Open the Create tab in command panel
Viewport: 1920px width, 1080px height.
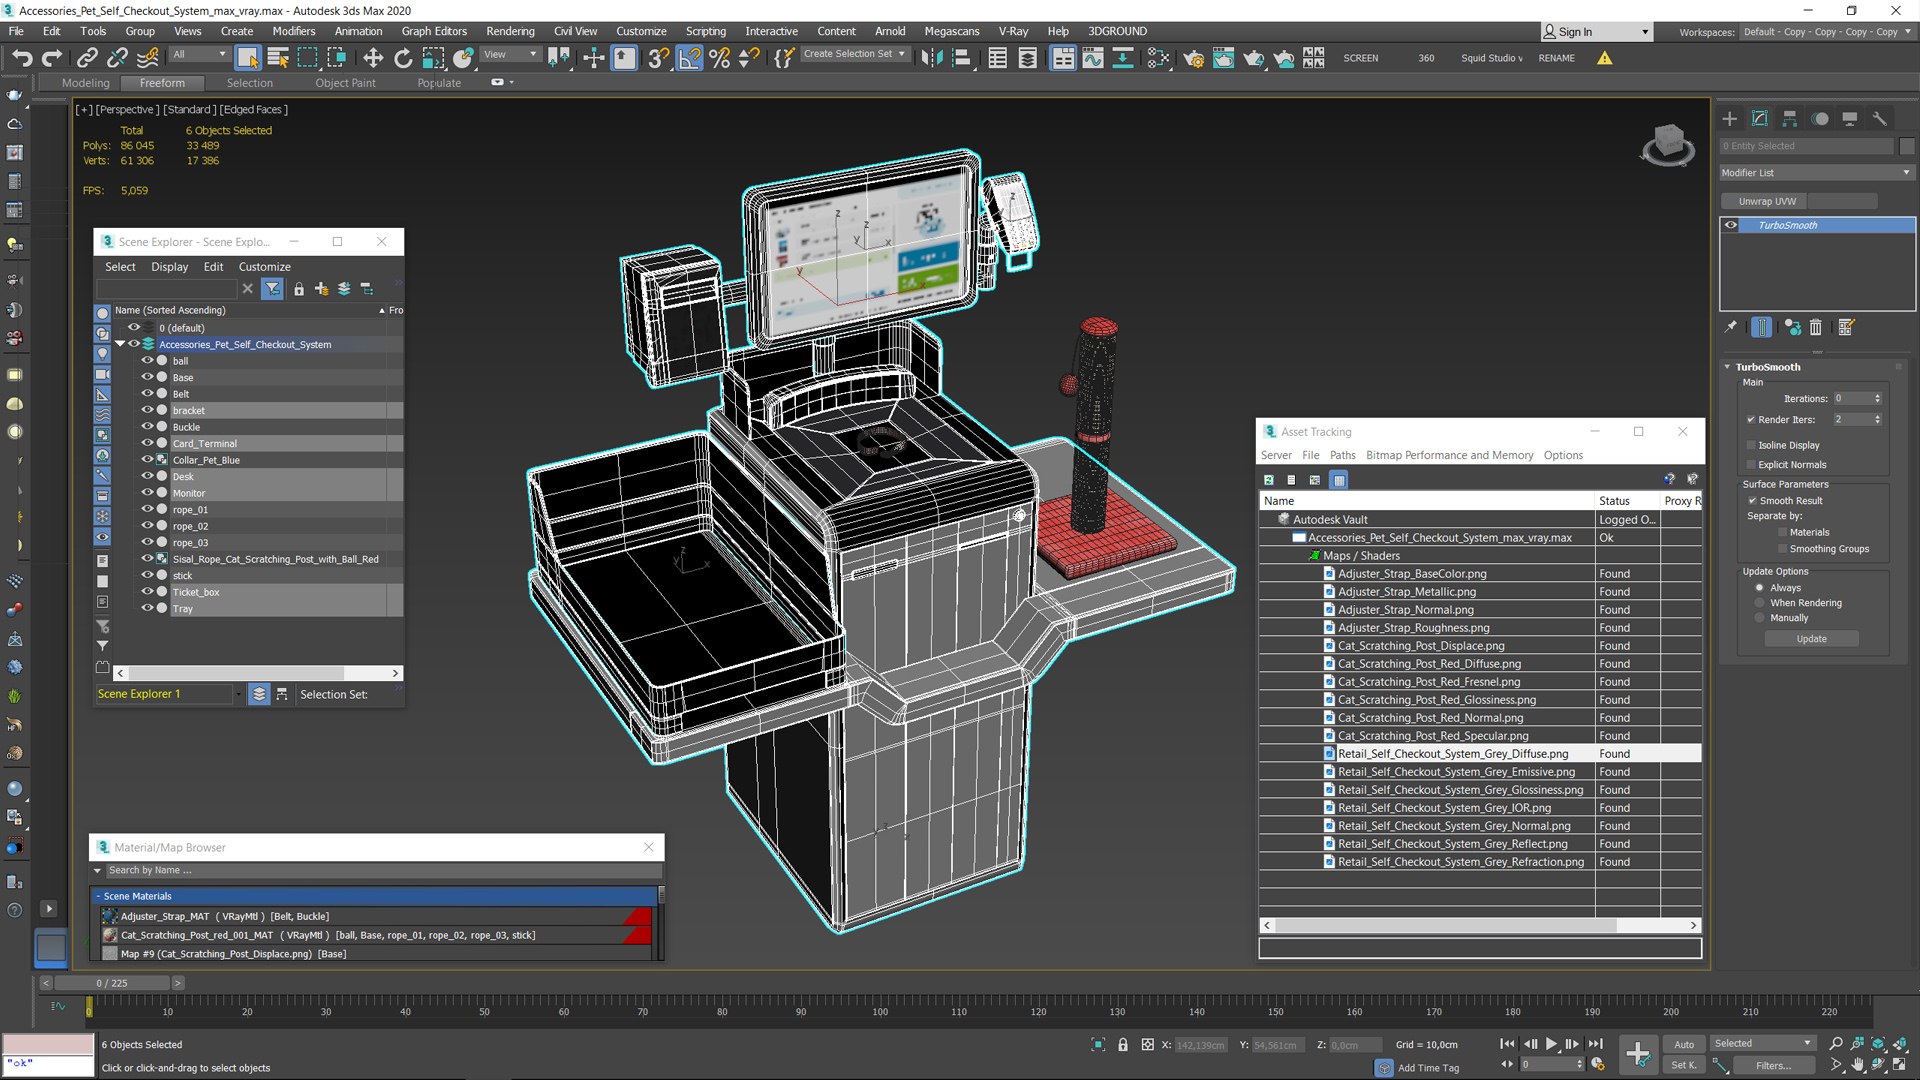pyautogui.click(x=1730, y=118)
